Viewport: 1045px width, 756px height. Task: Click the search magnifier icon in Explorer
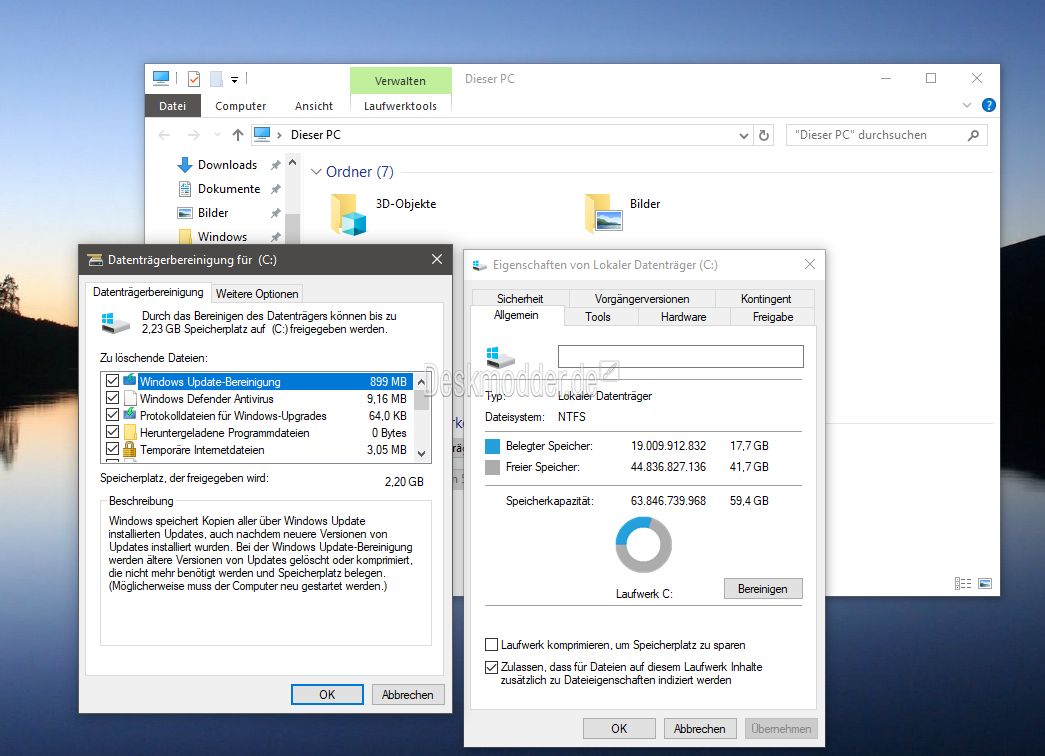973,135
